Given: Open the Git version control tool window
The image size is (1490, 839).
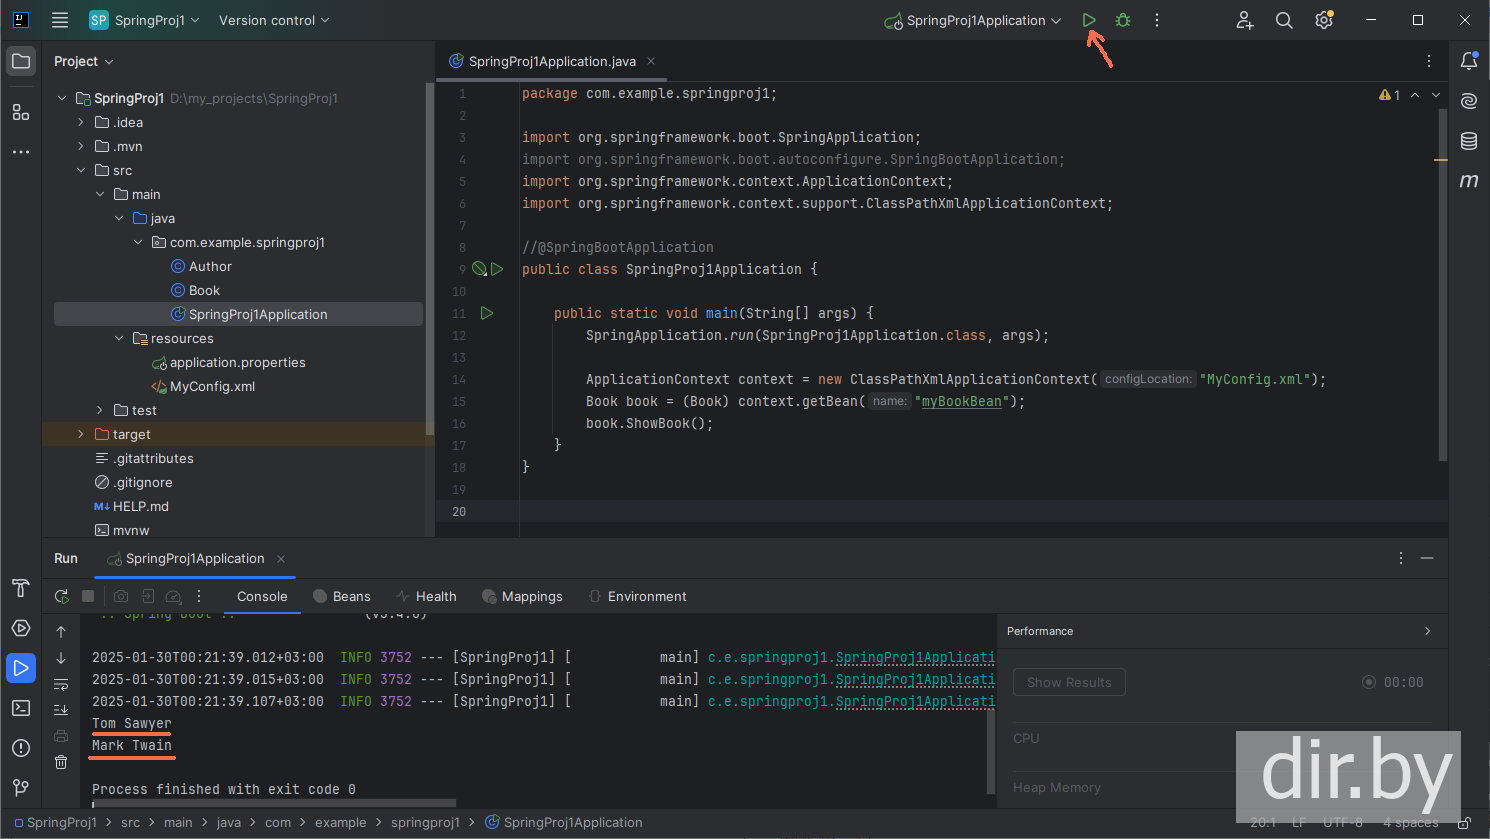Looking at the screenshot, I should click(x=21, y=788).
